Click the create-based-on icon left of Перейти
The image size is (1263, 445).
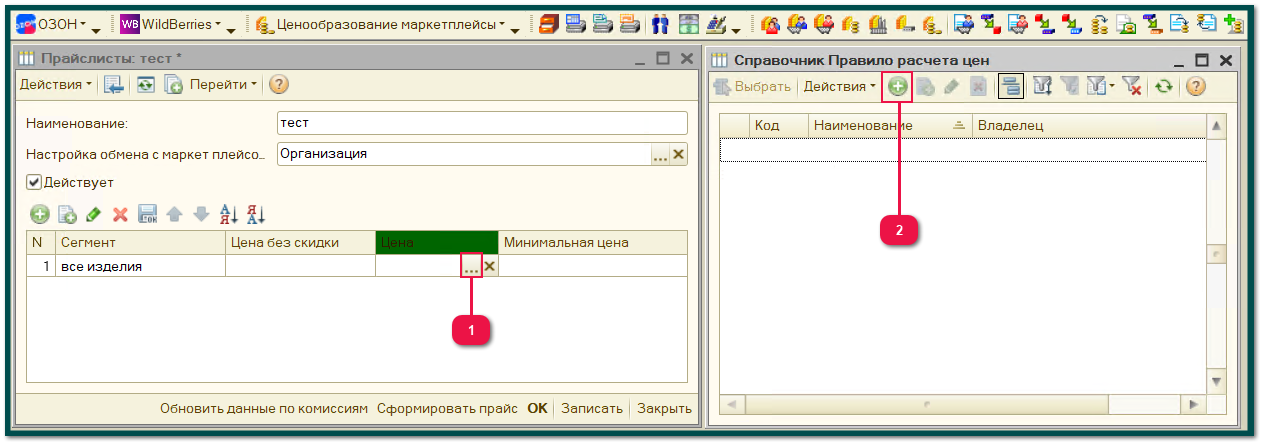pyautogui.click(x=174, y=85)
